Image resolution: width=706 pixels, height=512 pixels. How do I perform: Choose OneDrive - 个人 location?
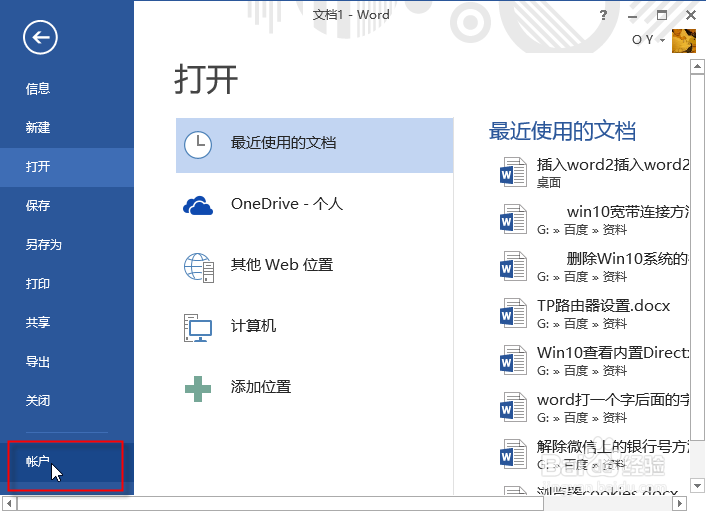(x=314, y=204)
